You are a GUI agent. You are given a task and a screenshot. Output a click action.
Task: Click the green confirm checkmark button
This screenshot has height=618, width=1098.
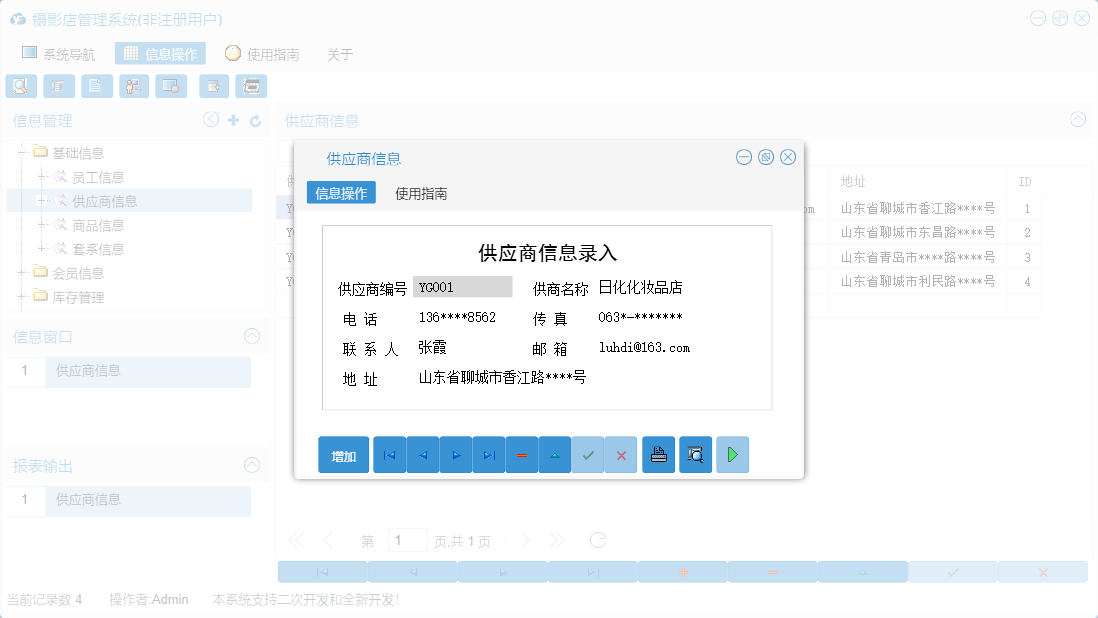point(588,454)
